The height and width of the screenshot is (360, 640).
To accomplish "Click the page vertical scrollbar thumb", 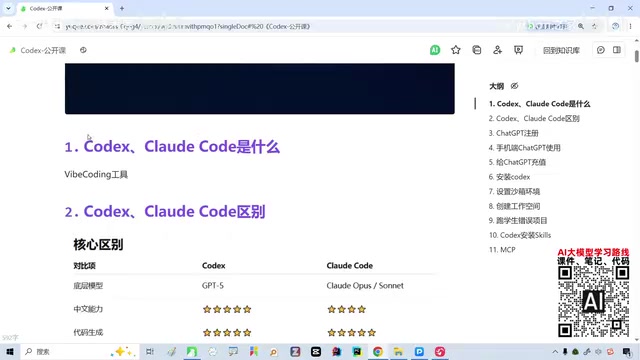I will pos(637,56).
